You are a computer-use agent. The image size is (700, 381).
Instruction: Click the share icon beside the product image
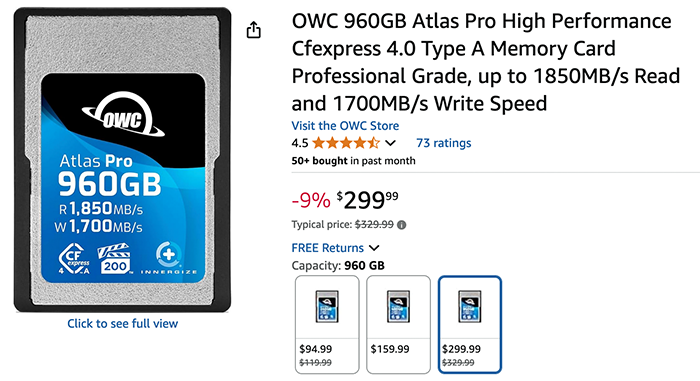pos(254,30)
